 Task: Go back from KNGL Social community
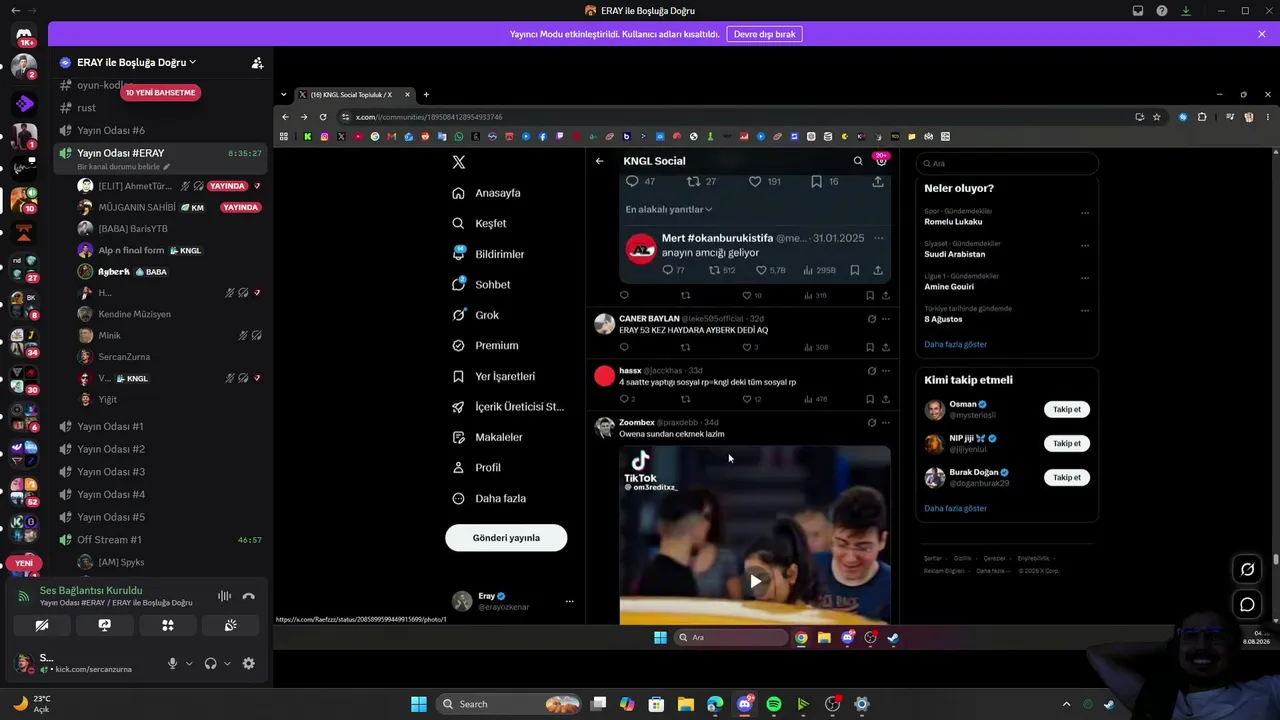pos(599,161)
